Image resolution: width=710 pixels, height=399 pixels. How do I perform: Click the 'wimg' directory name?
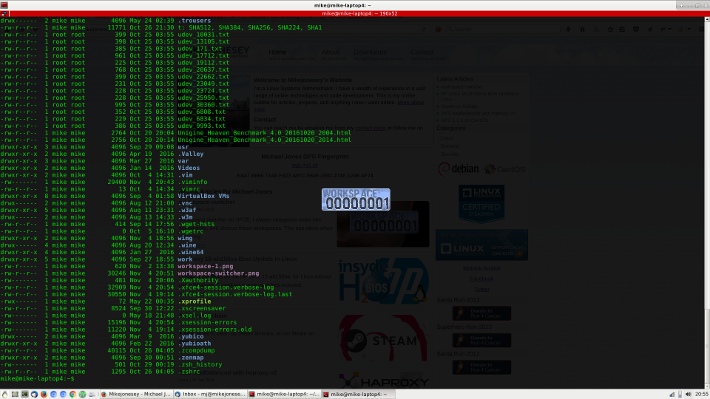pyautogui.click(x=185, y=238)
